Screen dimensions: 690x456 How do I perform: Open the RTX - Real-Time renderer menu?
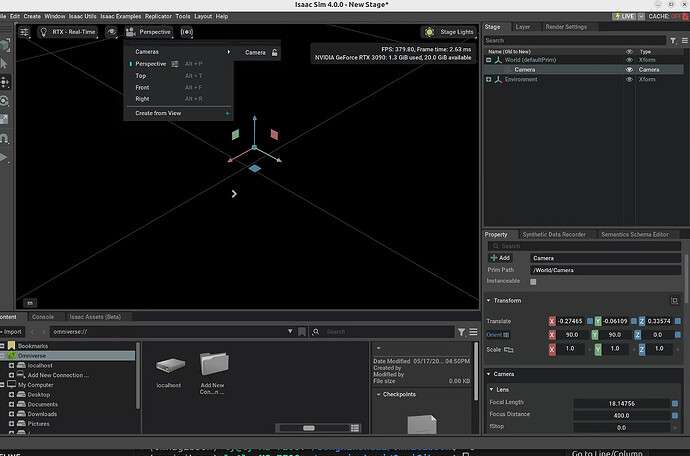[x=68, y=32]
